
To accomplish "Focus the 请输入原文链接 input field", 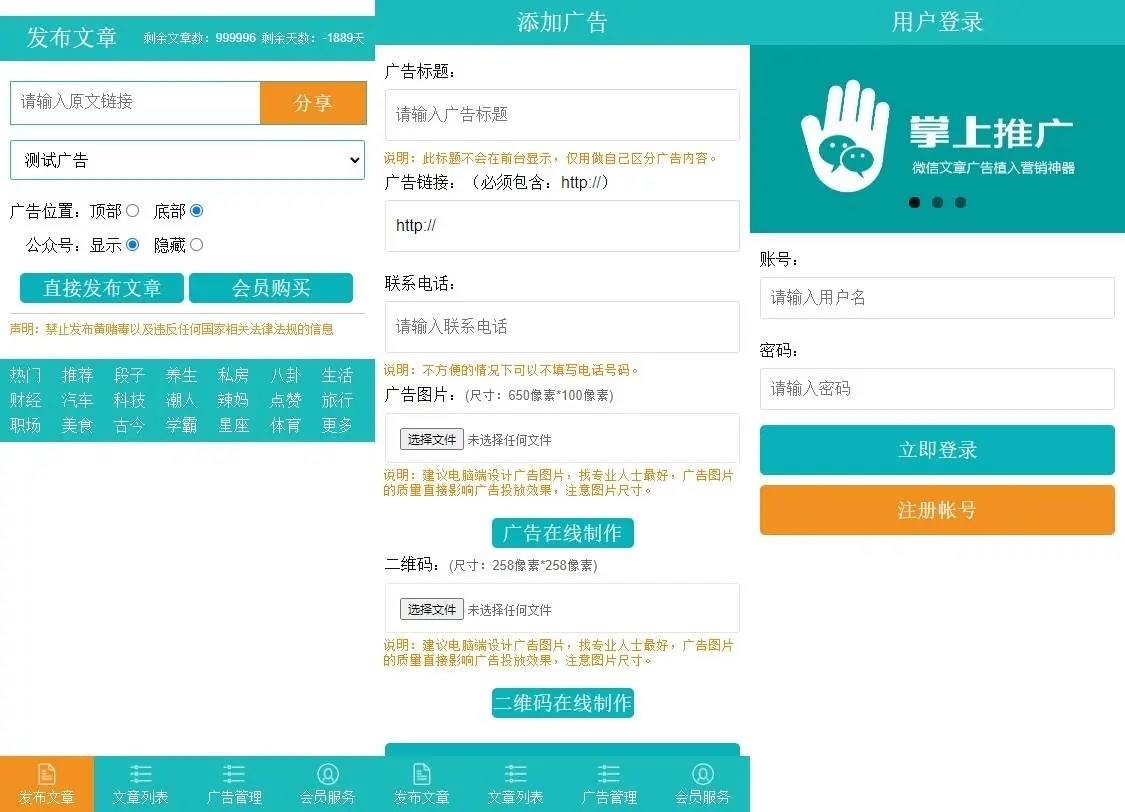I will coord(136,103).
